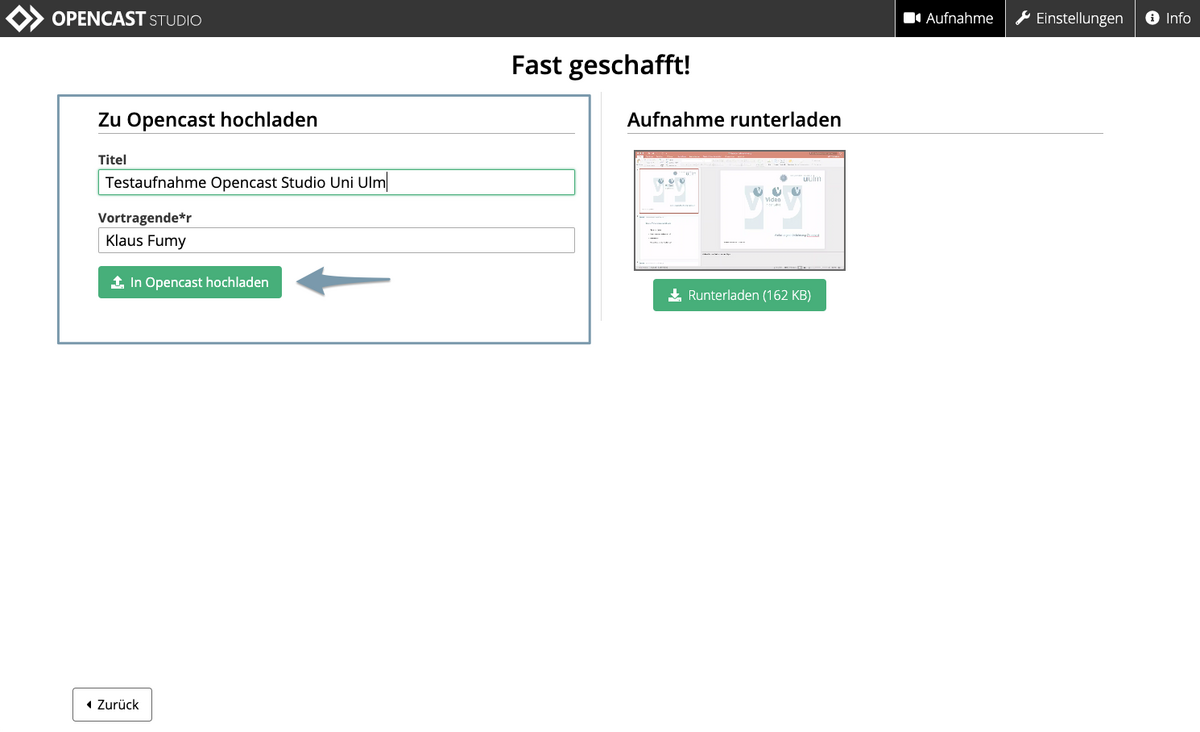1200x732 pixels.
Task: Click the 'Fast geschafft!' heading
Action: click(600, 65)
